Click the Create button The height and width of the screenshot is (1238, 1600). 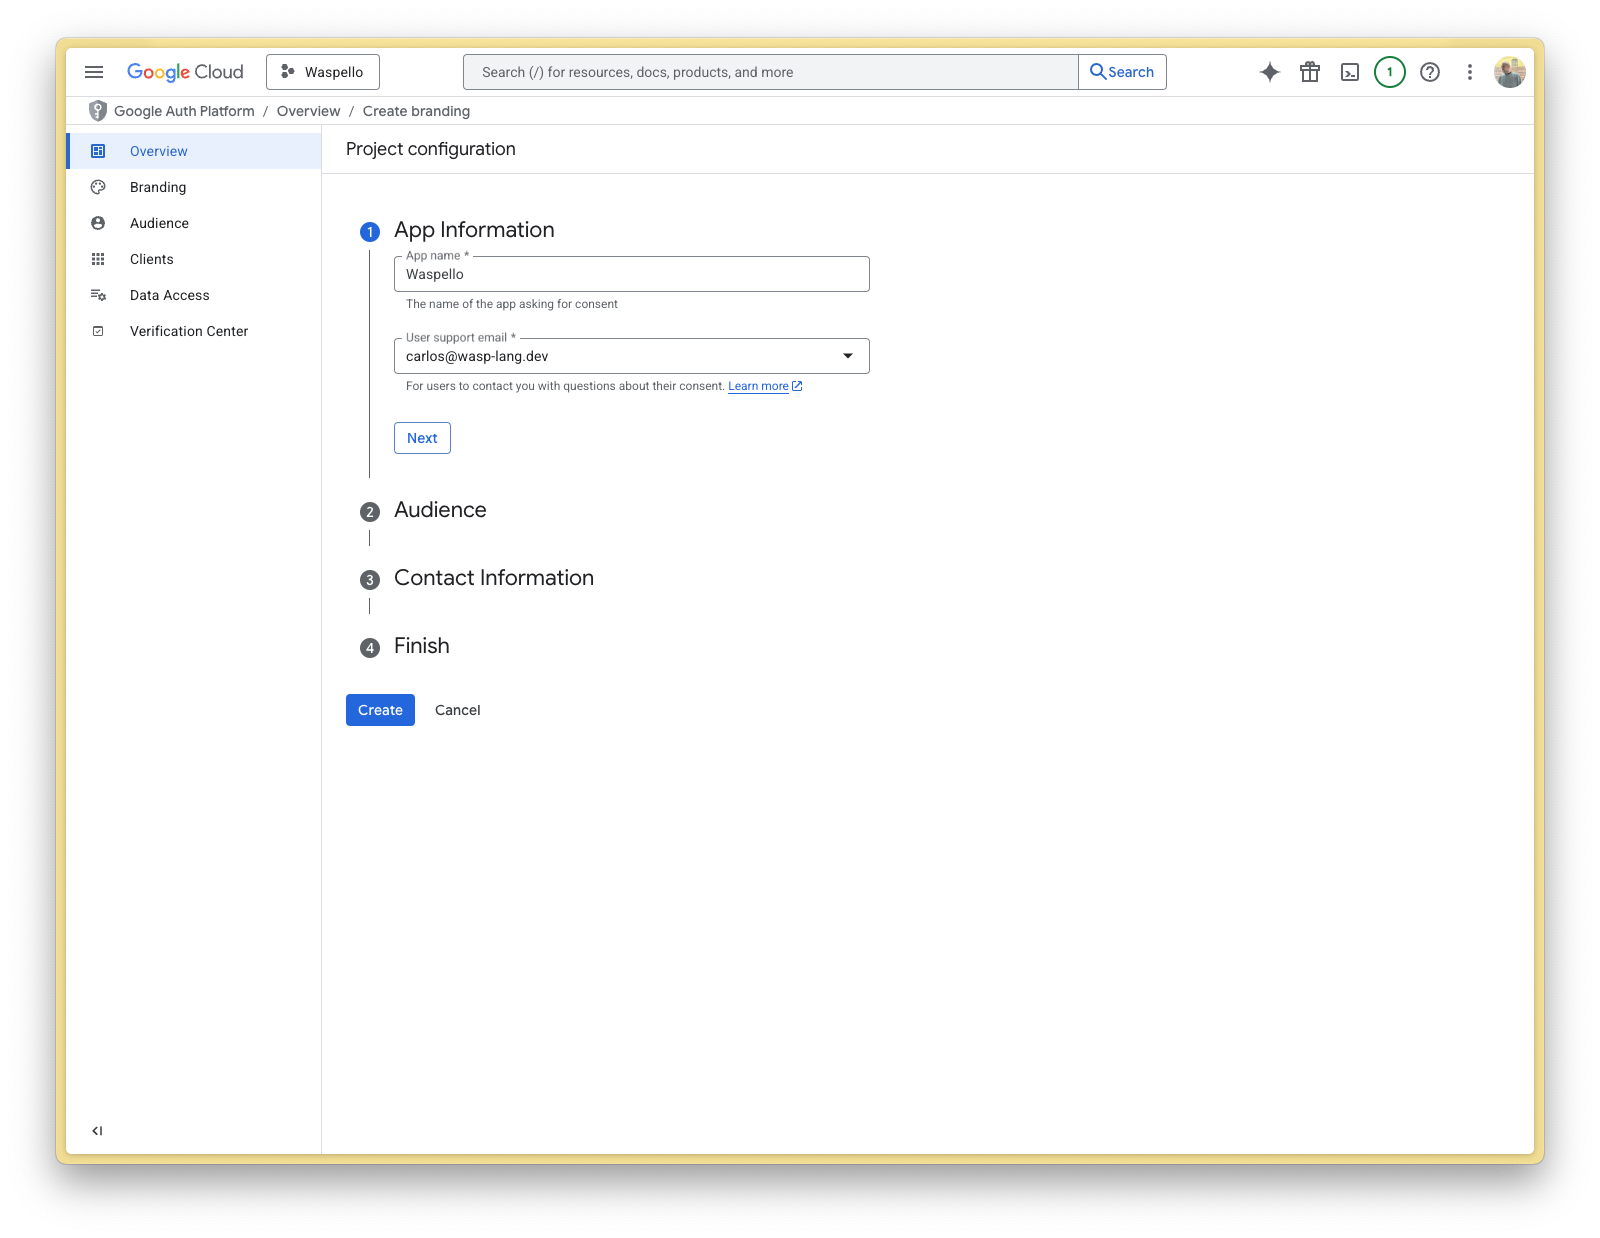pyautogui.click(x=379, y=709)
